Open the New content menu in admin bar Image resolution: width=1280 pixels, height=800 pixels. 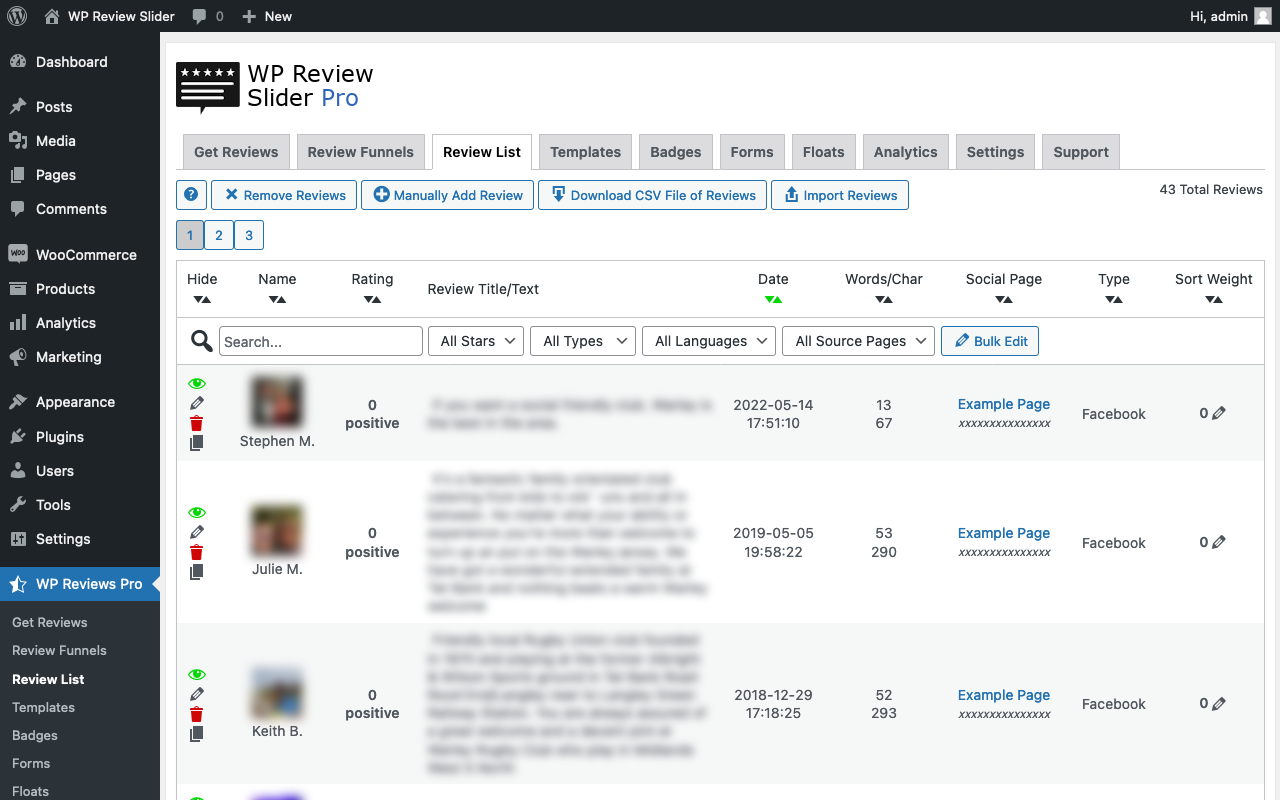pos(267,16)
